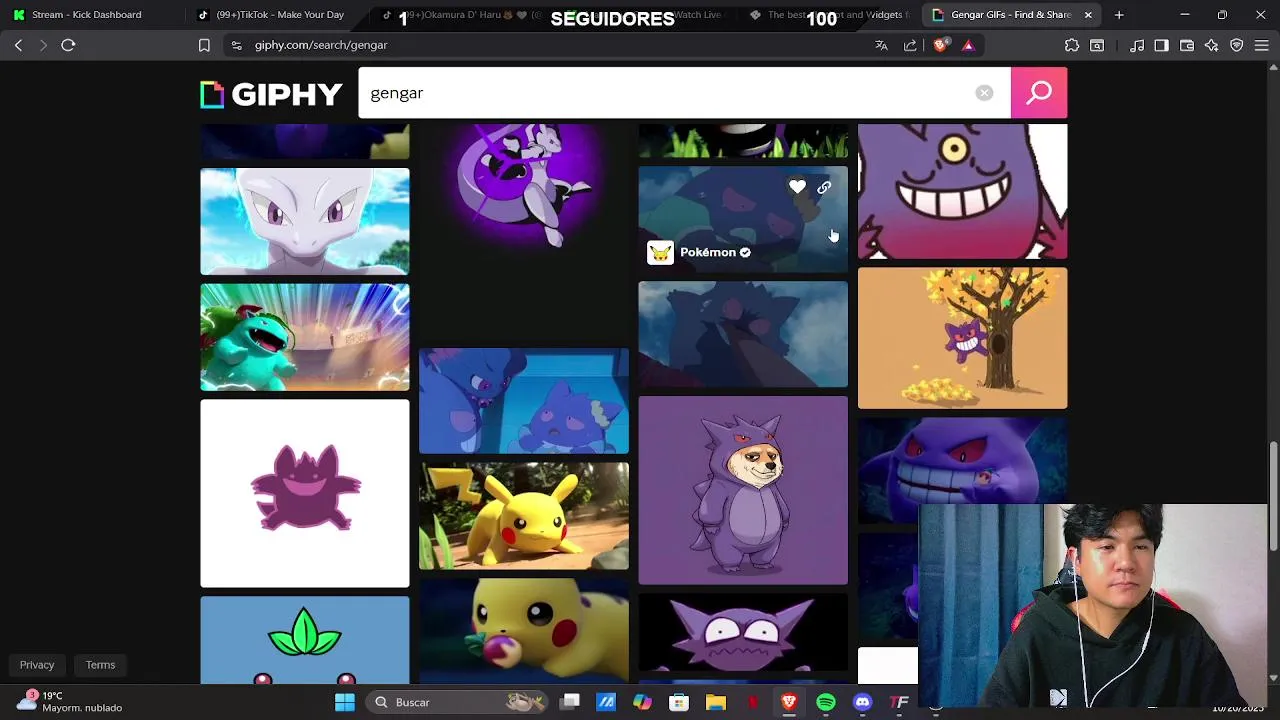Open the Pikachu crouching in forest GIF

tap(524, 516)
